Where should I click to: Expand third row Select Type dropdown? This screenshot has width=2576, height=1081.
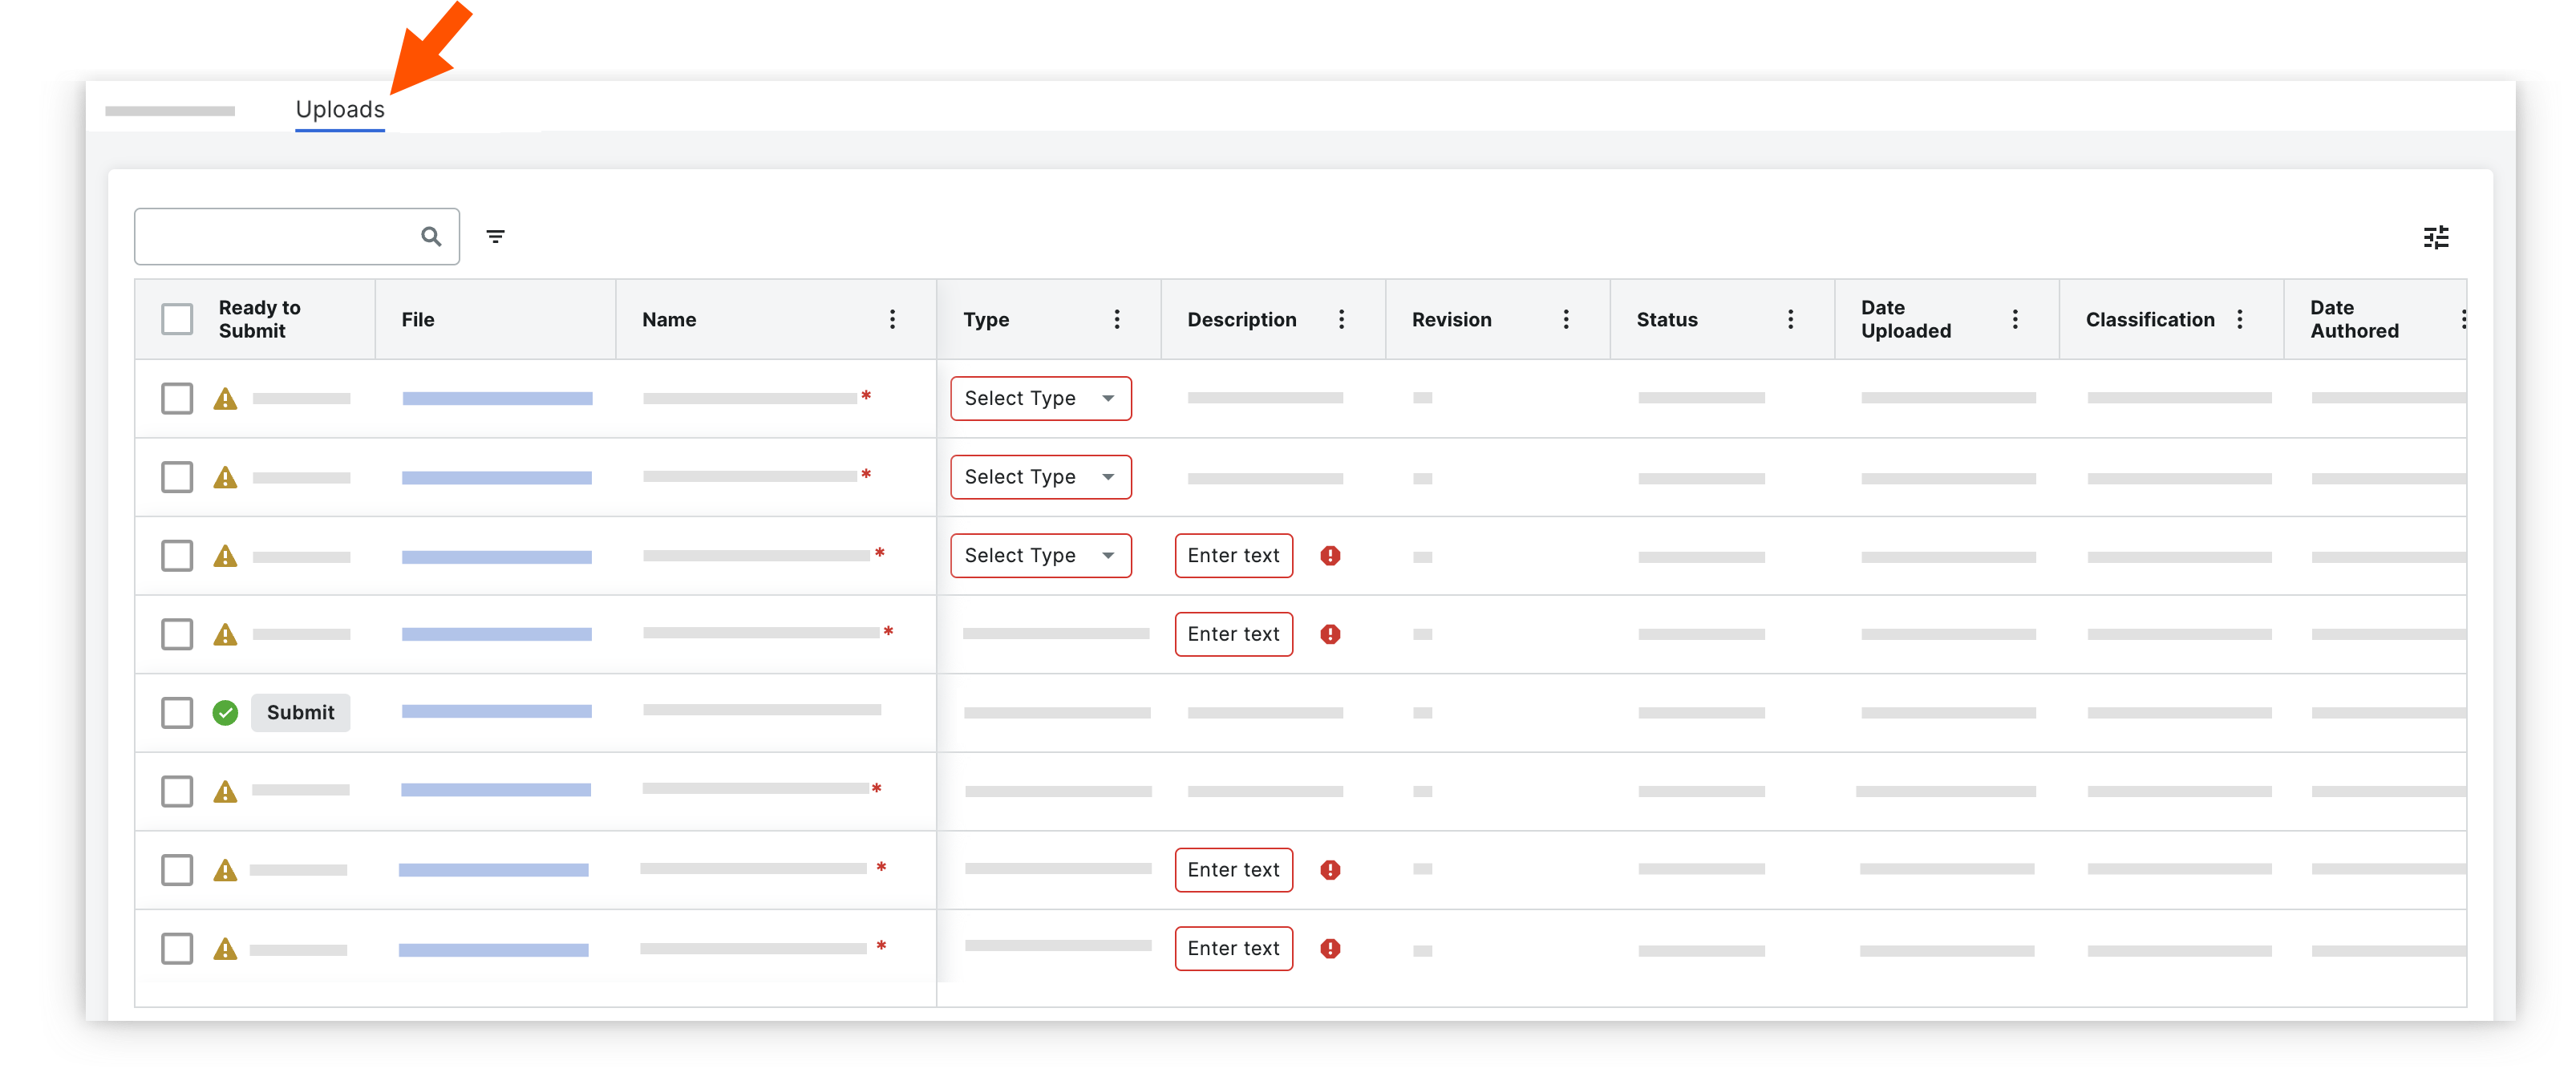pyautogui.click(x=1040, y=556)
